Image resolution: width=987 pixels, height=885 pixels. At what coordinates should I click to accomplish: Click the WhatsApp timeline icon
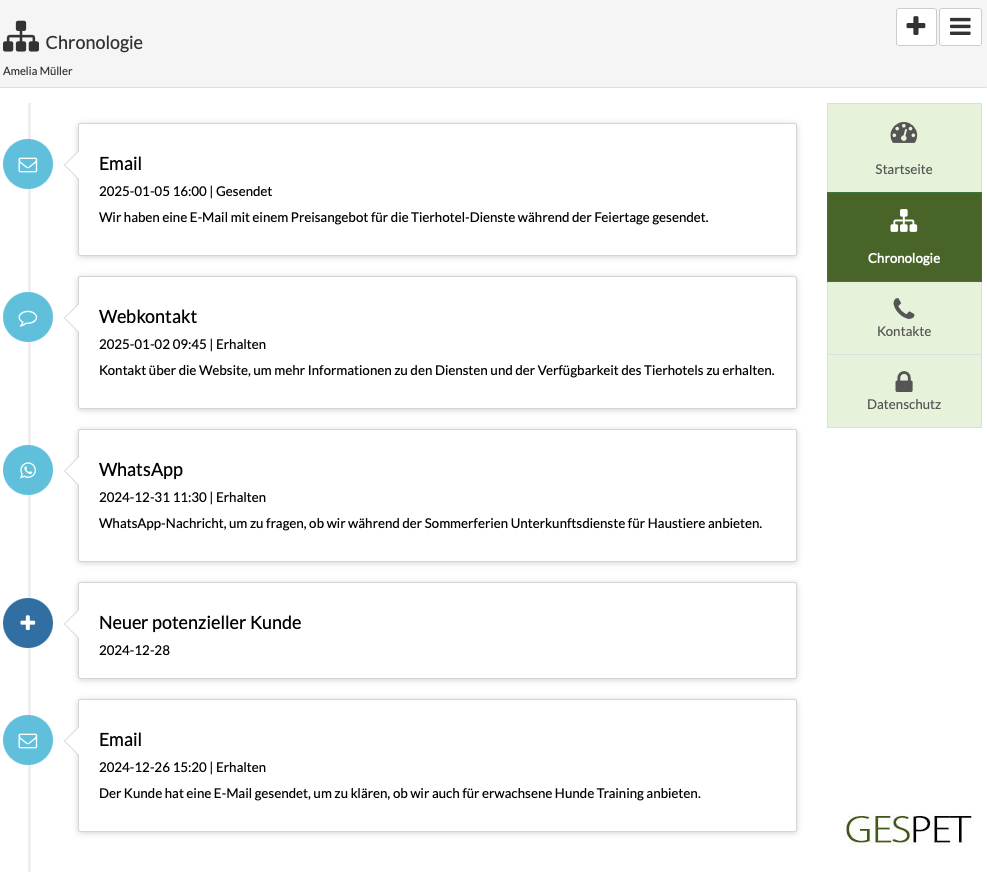point(28,470)
